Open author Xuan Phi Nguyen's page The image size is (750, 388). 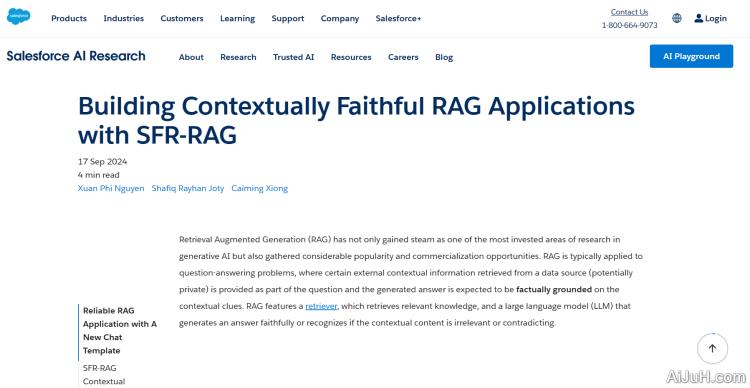click(x=111, y=188)
